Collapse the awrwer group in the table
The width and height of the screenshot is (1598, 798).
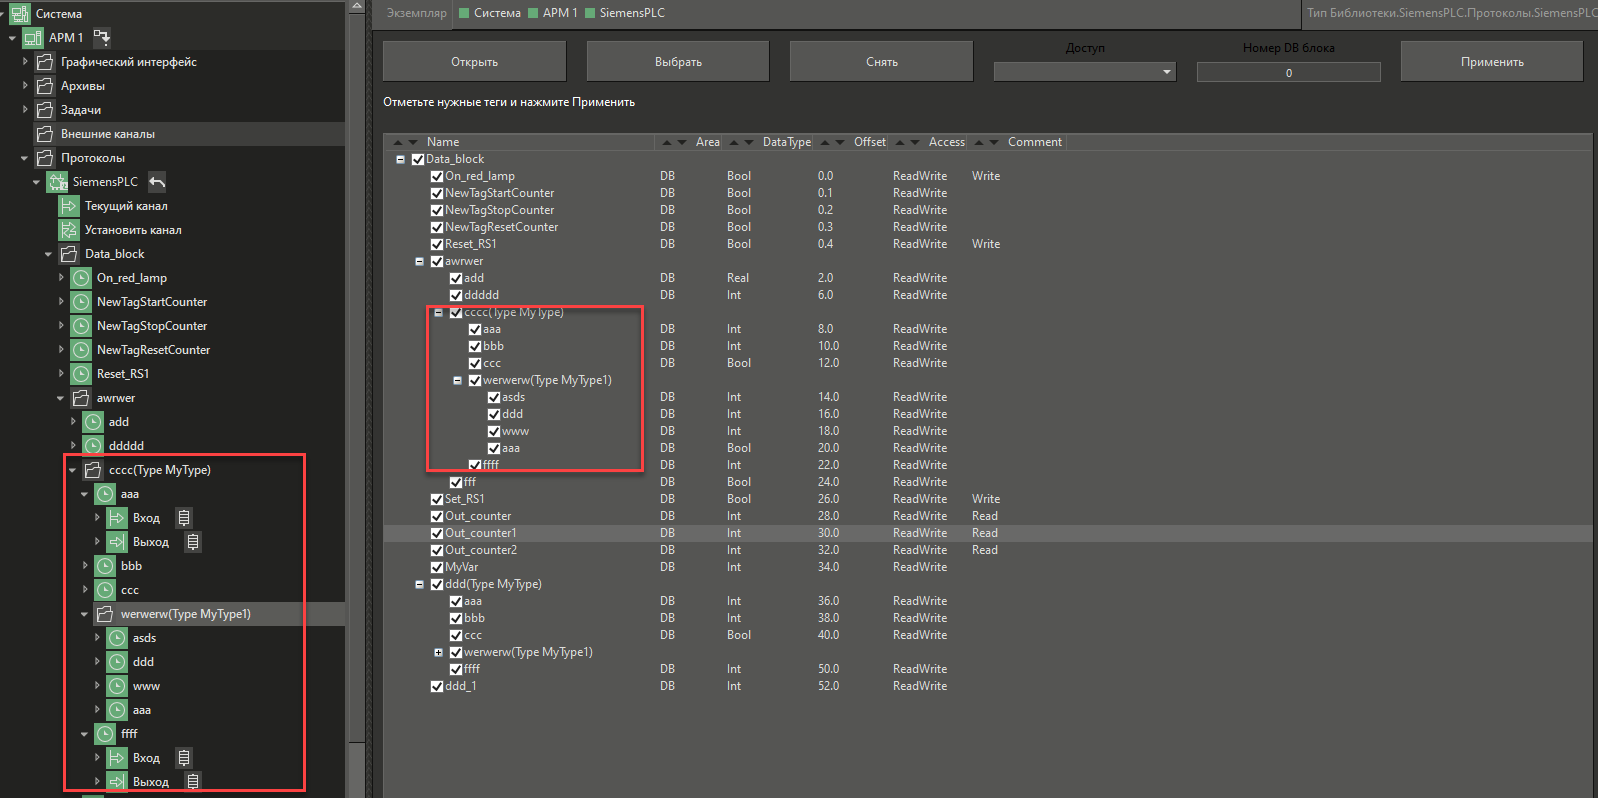click(419, 261)
